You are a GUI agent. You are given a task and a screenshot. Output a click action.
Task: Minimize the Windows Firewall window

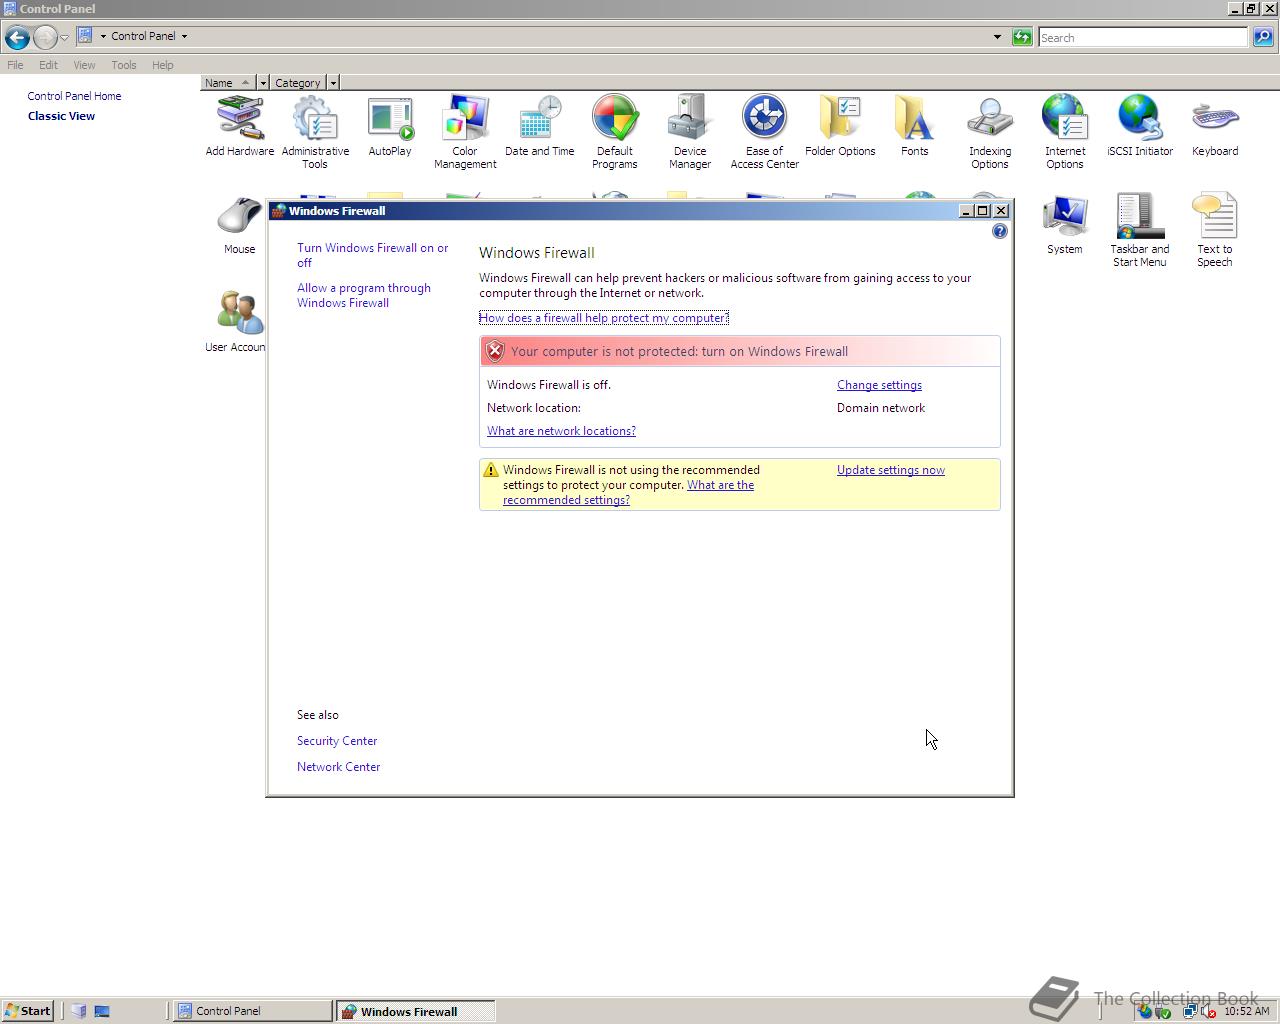[966, 211]
